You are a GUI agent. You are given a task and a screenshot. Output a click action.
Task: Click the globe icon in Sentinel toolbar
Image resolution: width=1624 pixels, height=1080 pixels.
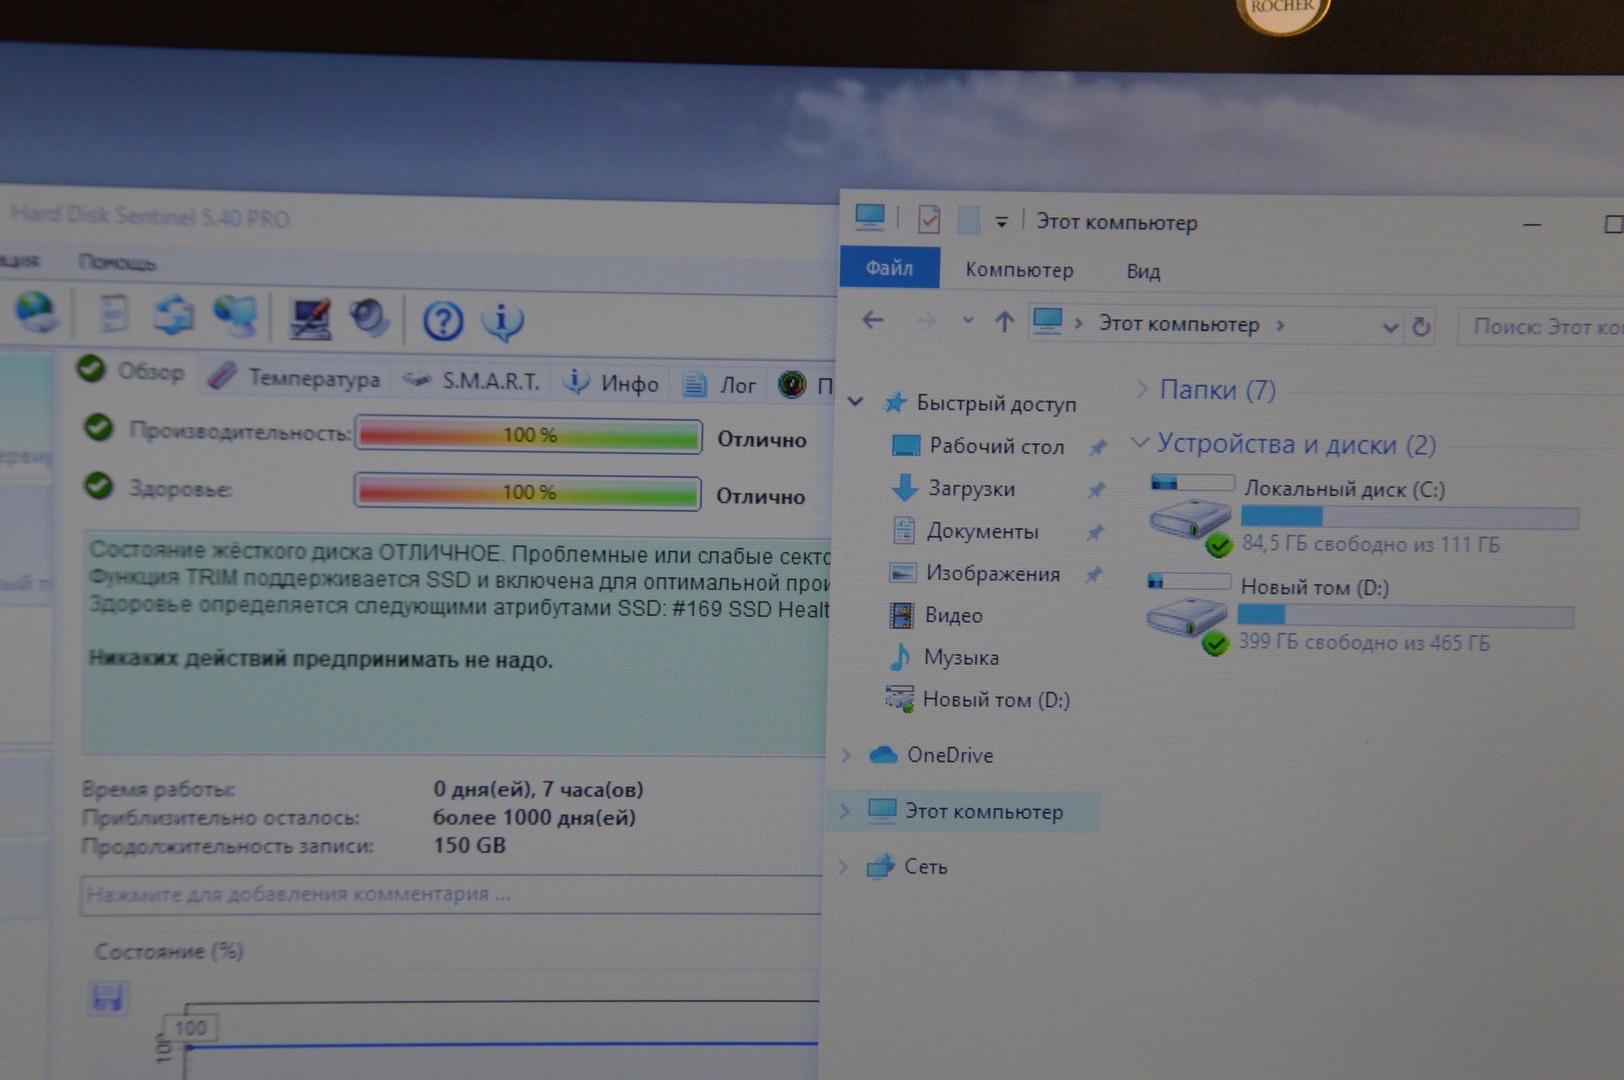(x=37, y=313)
